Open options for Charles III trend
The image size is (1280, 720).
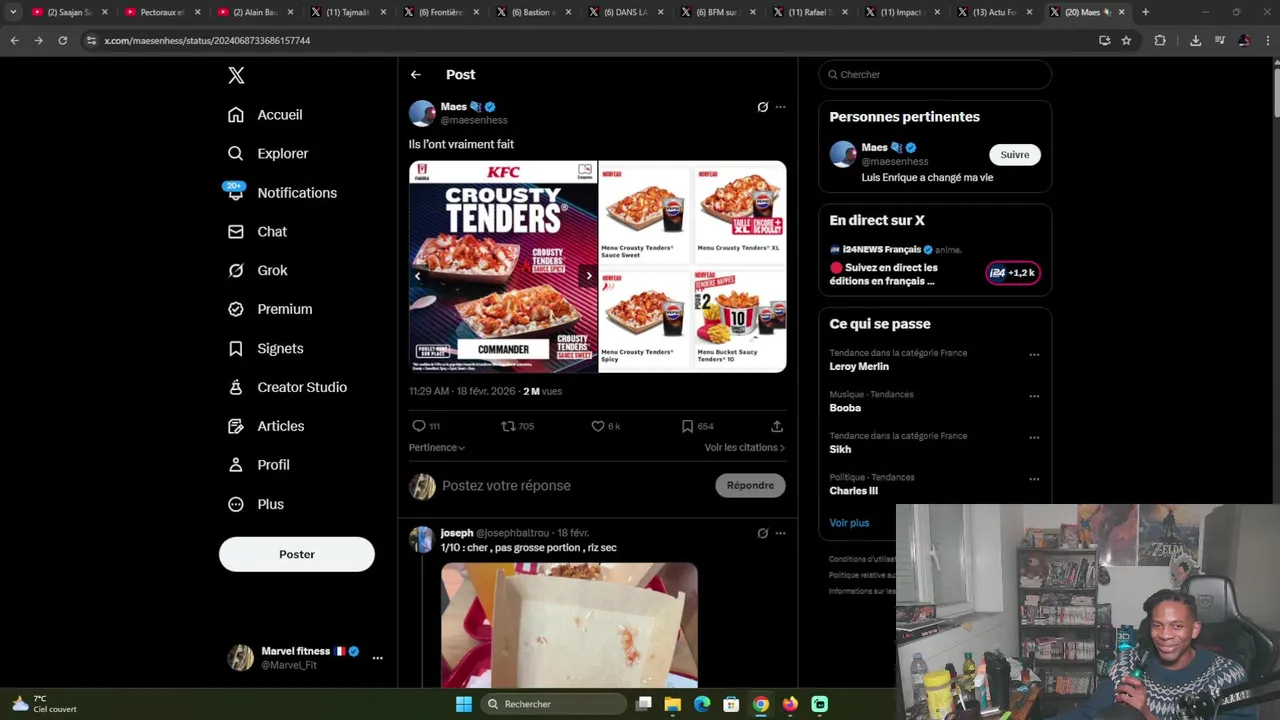tap(1034, 479)
